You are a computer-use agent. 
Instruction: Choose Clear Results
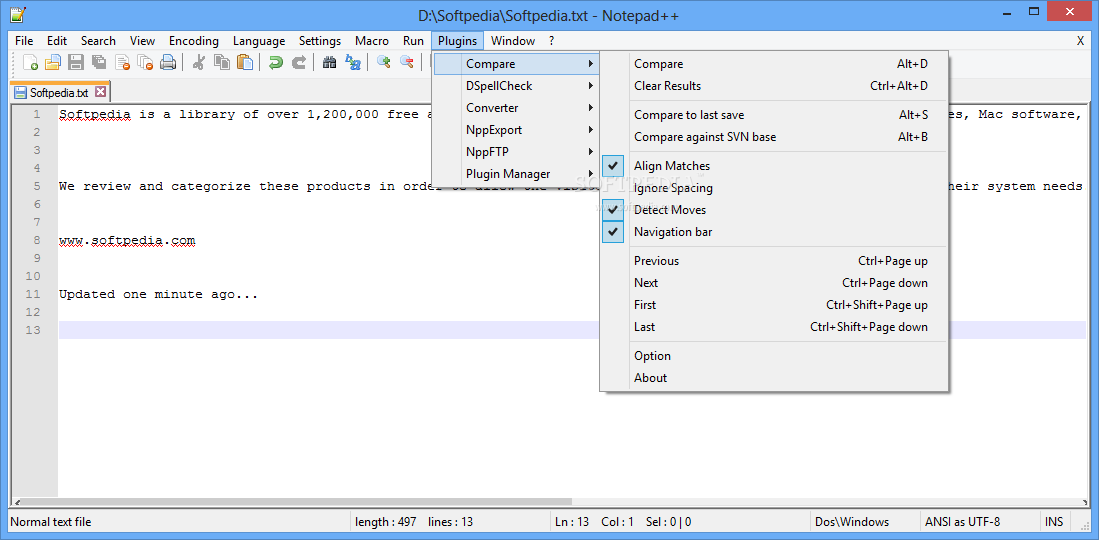coord(774,86)
